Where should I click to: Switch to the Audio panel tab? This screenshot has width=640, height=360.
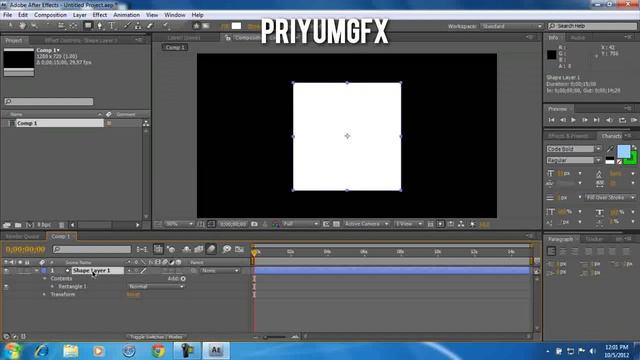coord(578,38)
